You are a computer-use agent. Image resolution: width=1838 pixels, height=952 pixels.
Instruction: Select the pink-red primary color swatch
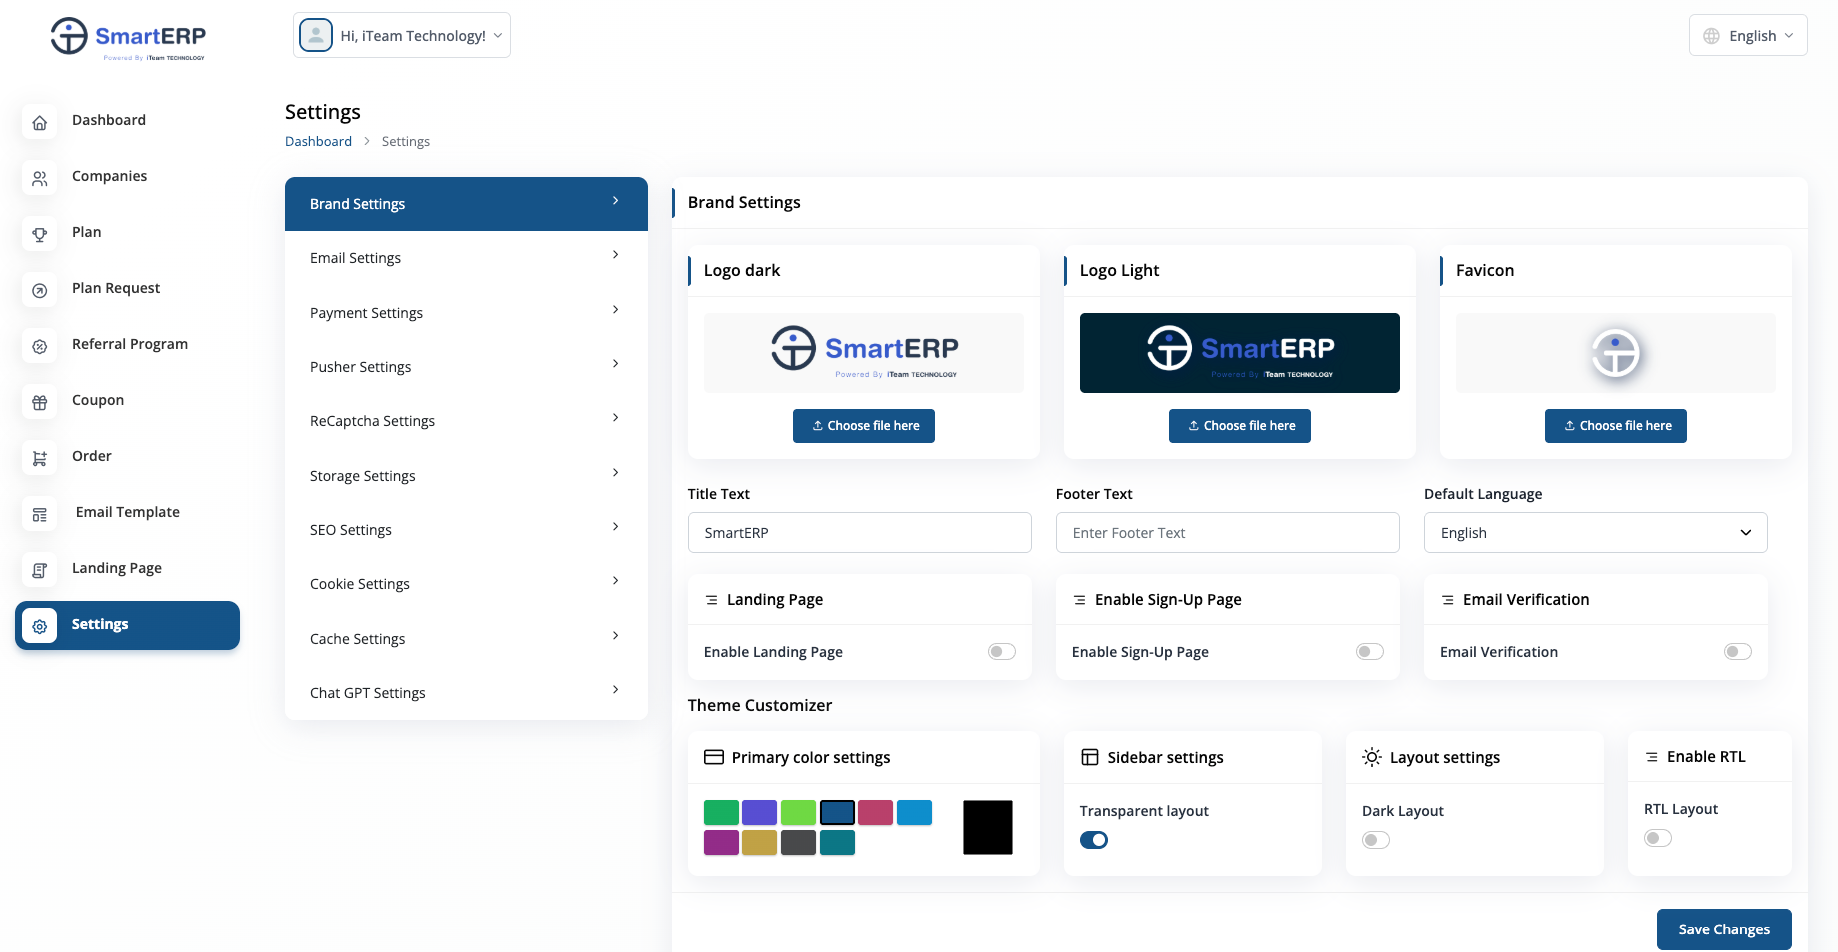click(x=875, y=813)
